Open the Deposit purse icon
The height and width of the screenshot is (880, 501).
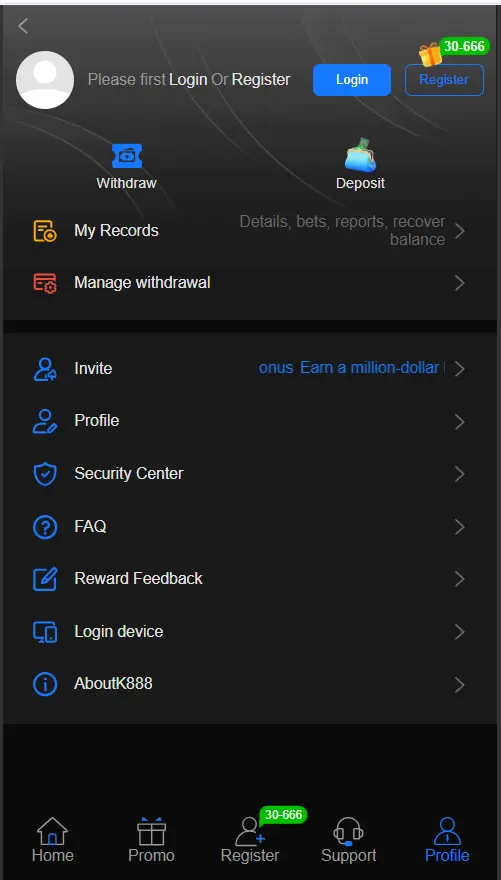click(360, 155)
